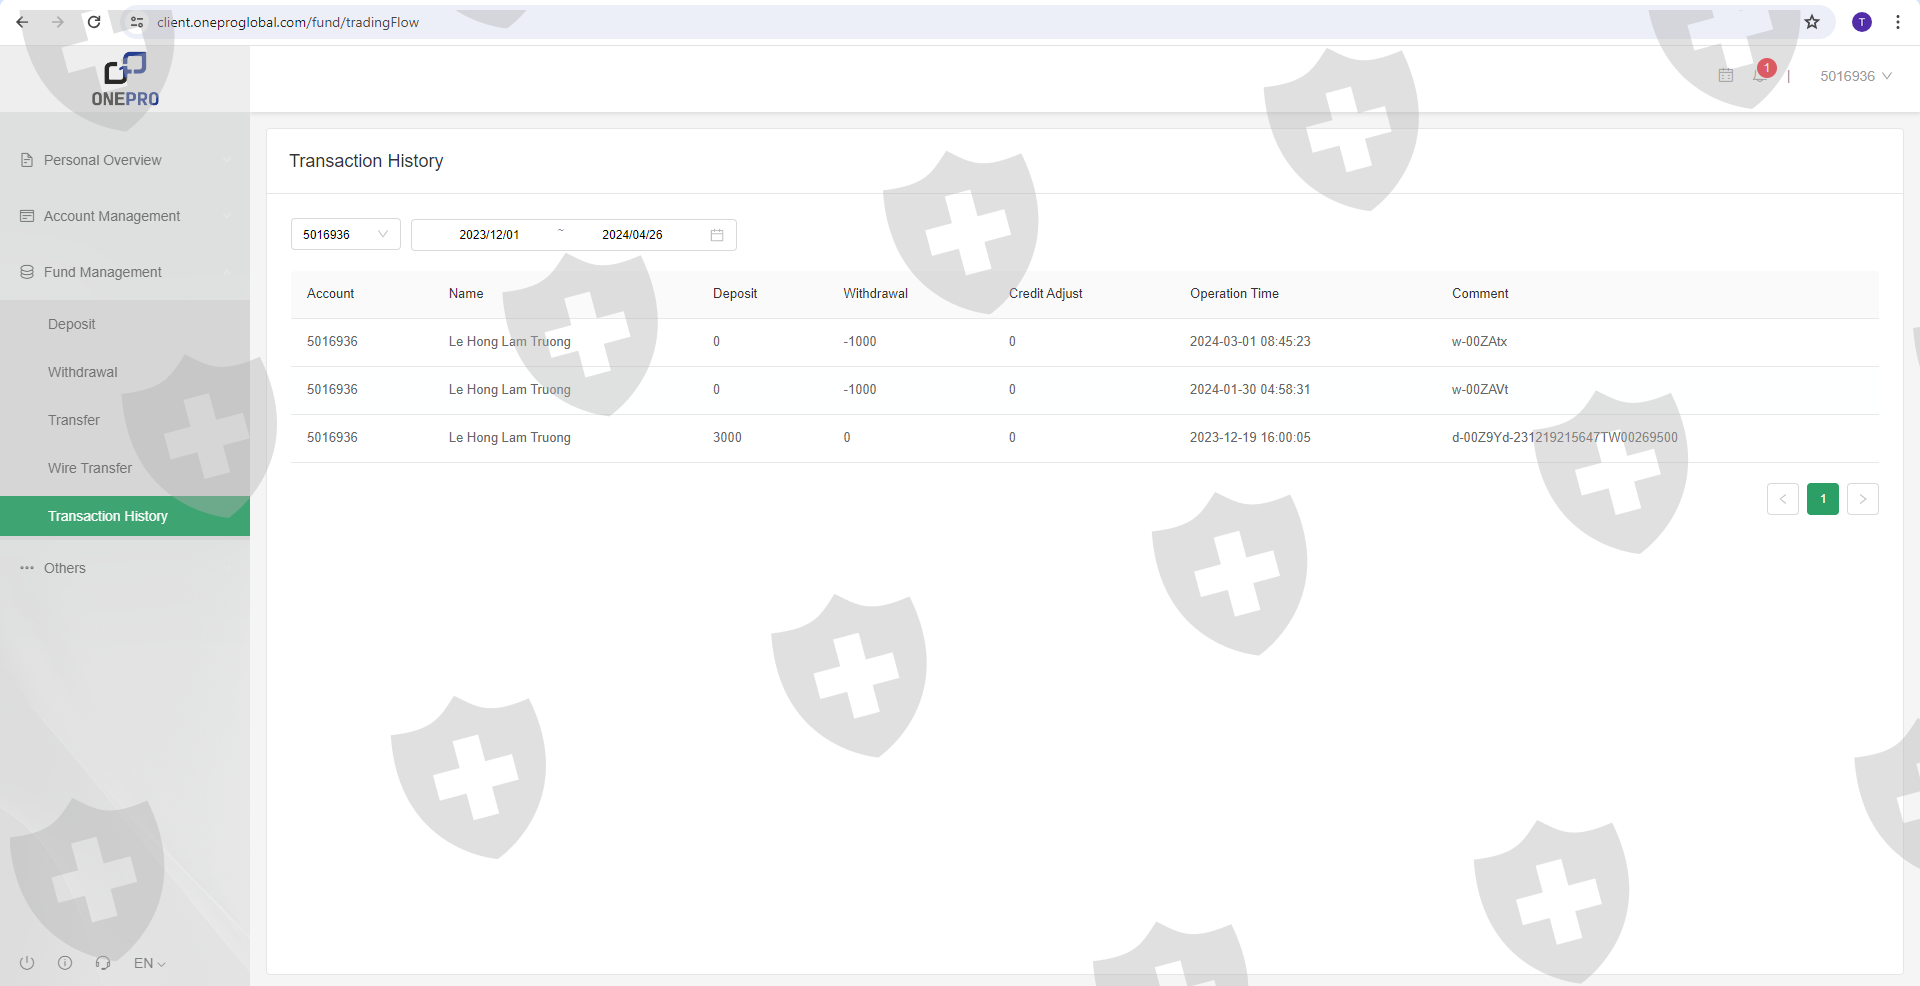Open the notification bell
Image resolution: width=1920 pixels, height=986 pixels.
(1759, 76)
